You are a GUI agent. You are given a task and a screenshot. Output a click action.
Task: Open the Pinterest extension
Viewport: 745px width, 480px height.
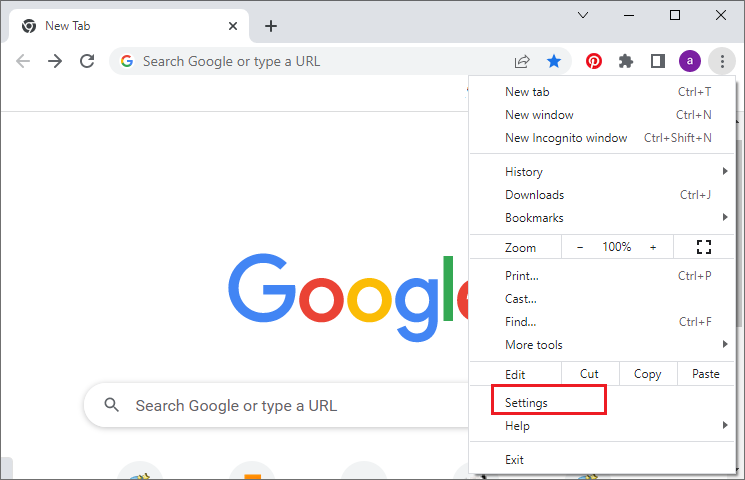click(594, 61)
